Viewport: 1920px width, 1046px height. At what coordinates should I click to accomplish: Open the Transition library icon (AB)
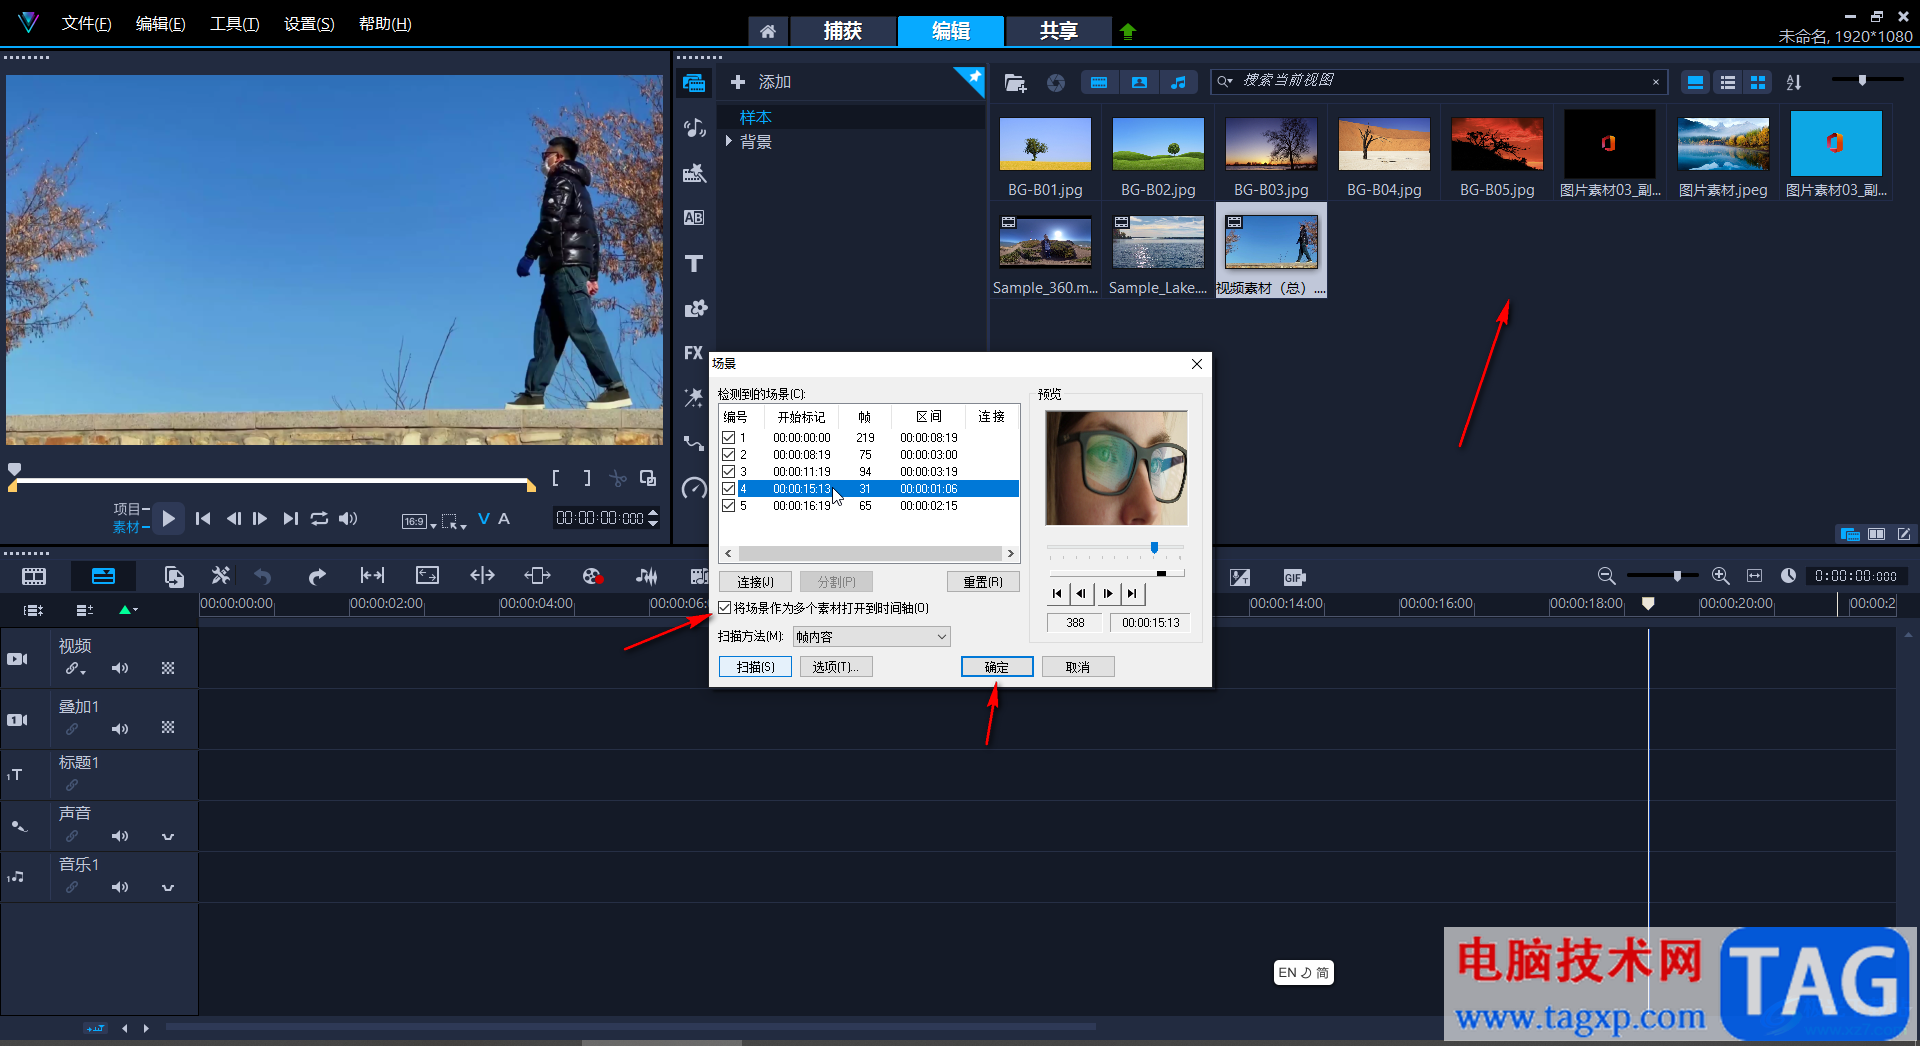point(694,218)
